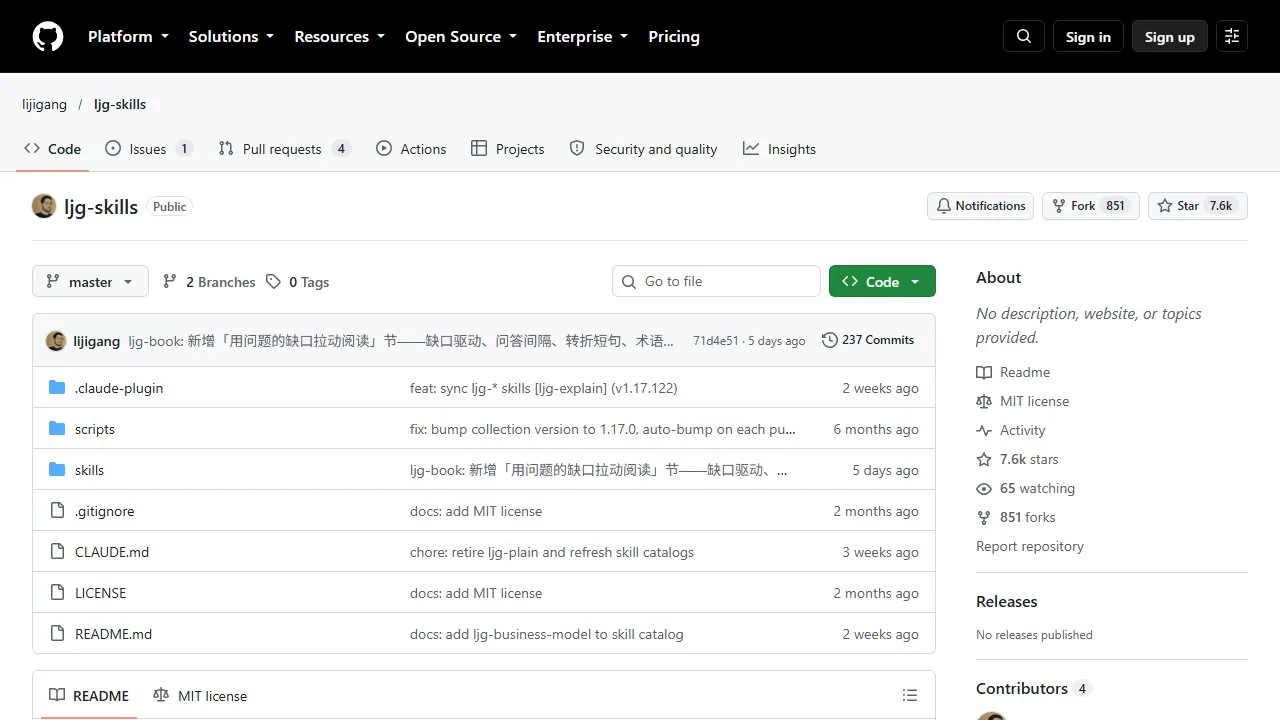This screenshot has height=720, width=1280.
Task: Expand the Solutions menu
Action: point(231,36)
